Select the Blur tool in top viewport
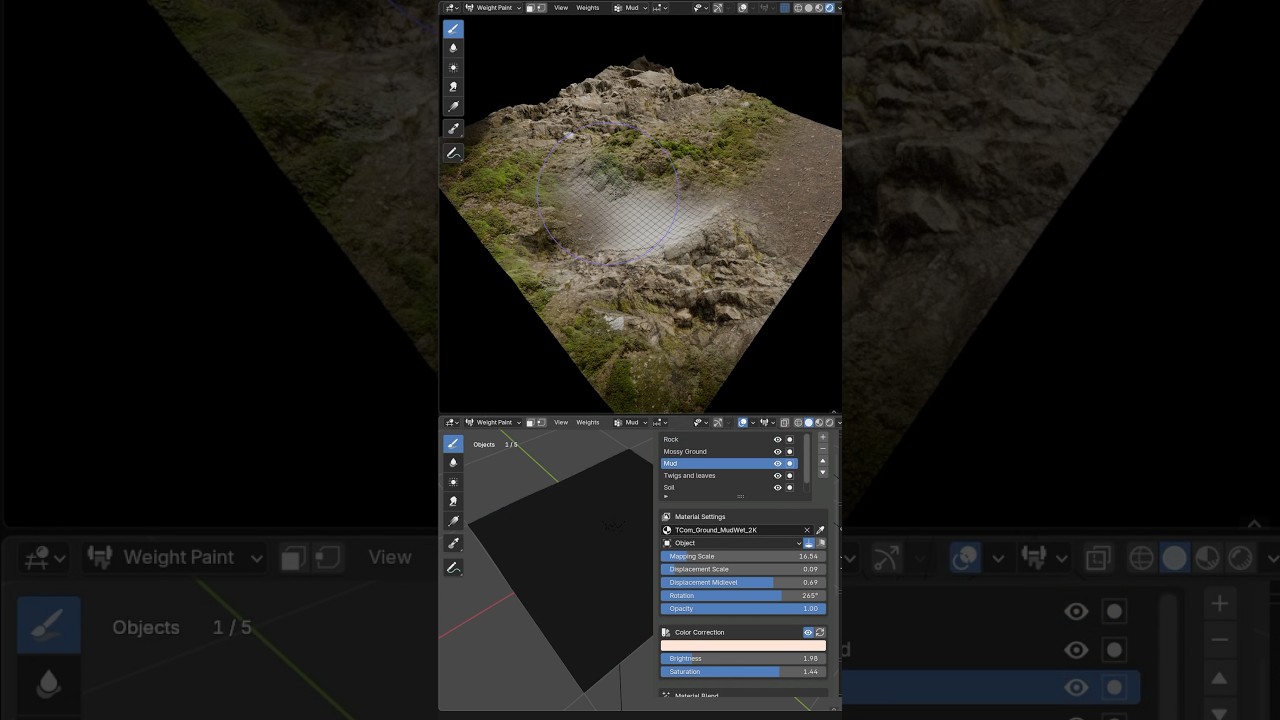This screenshot has height=720, width=1280. point(453,48)
